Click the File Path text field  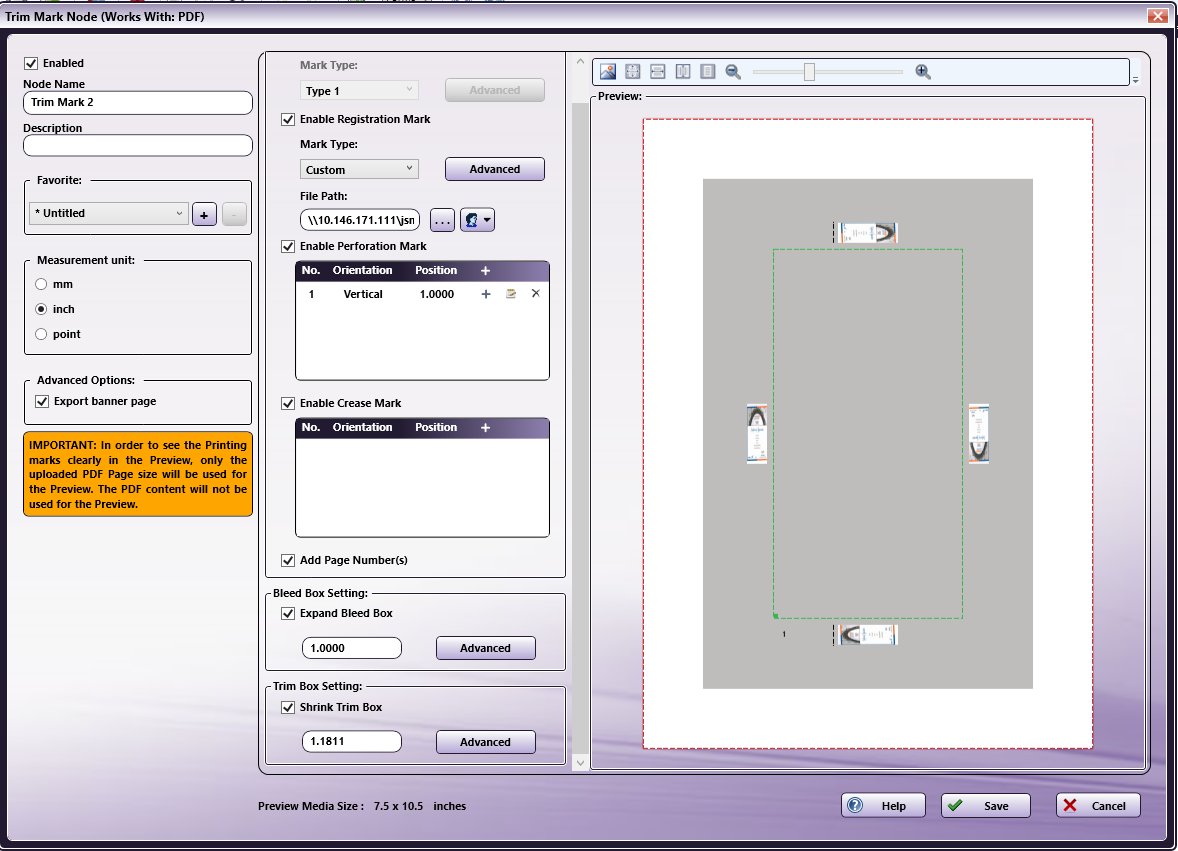[x=360, y=220]
